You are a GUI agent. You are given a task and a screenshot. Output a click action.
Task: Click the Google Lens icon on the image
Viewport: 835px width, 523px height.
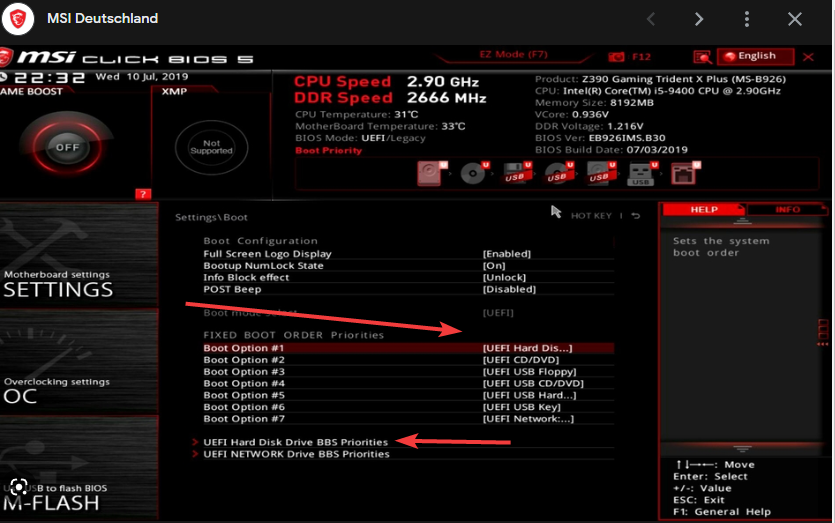(x=18, y=487)
